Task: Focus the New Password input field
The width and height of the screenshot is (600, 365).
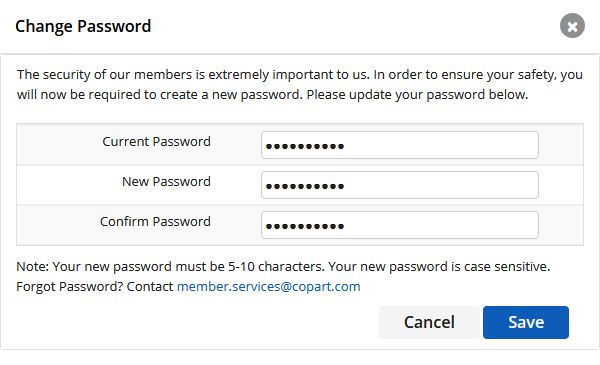Action: click(x=399, y=185)
